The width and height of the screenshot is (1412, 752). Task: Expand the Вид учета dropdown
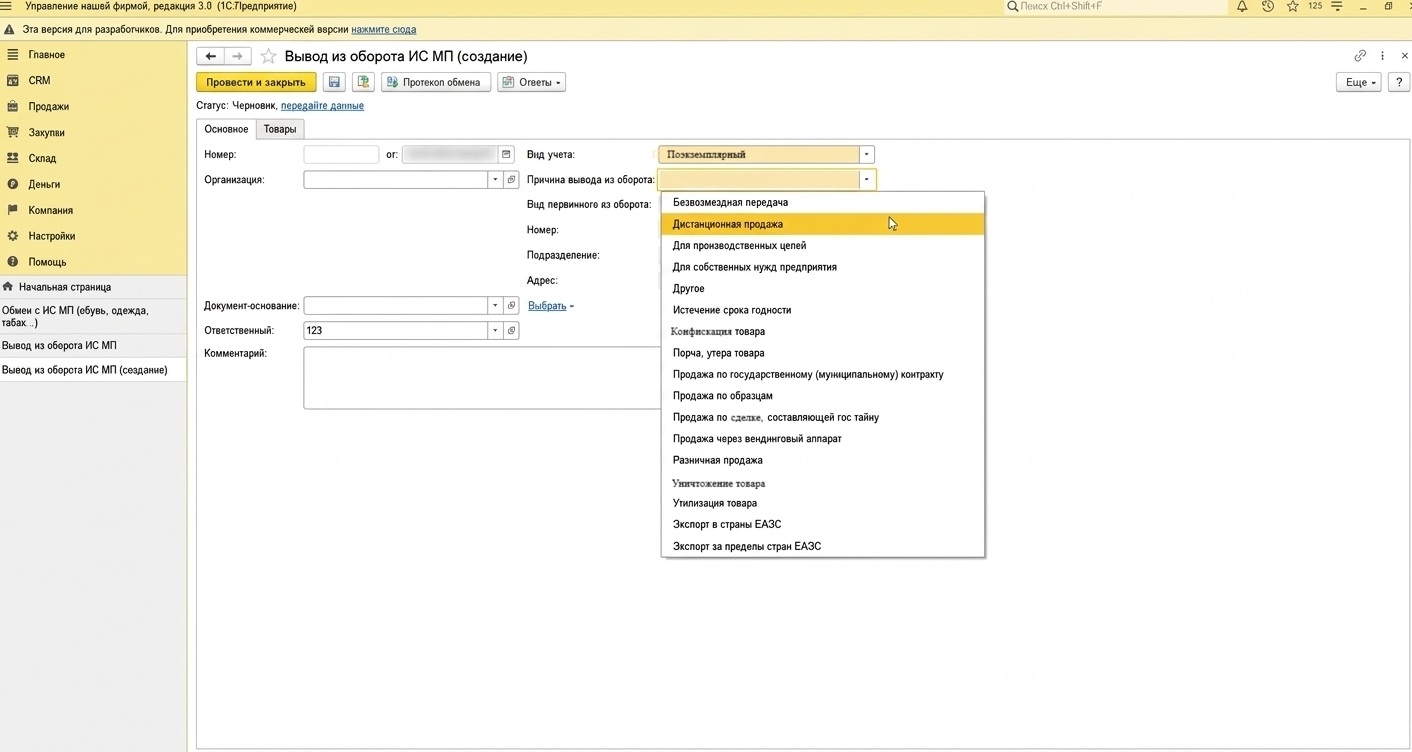[x=867, y=155]
